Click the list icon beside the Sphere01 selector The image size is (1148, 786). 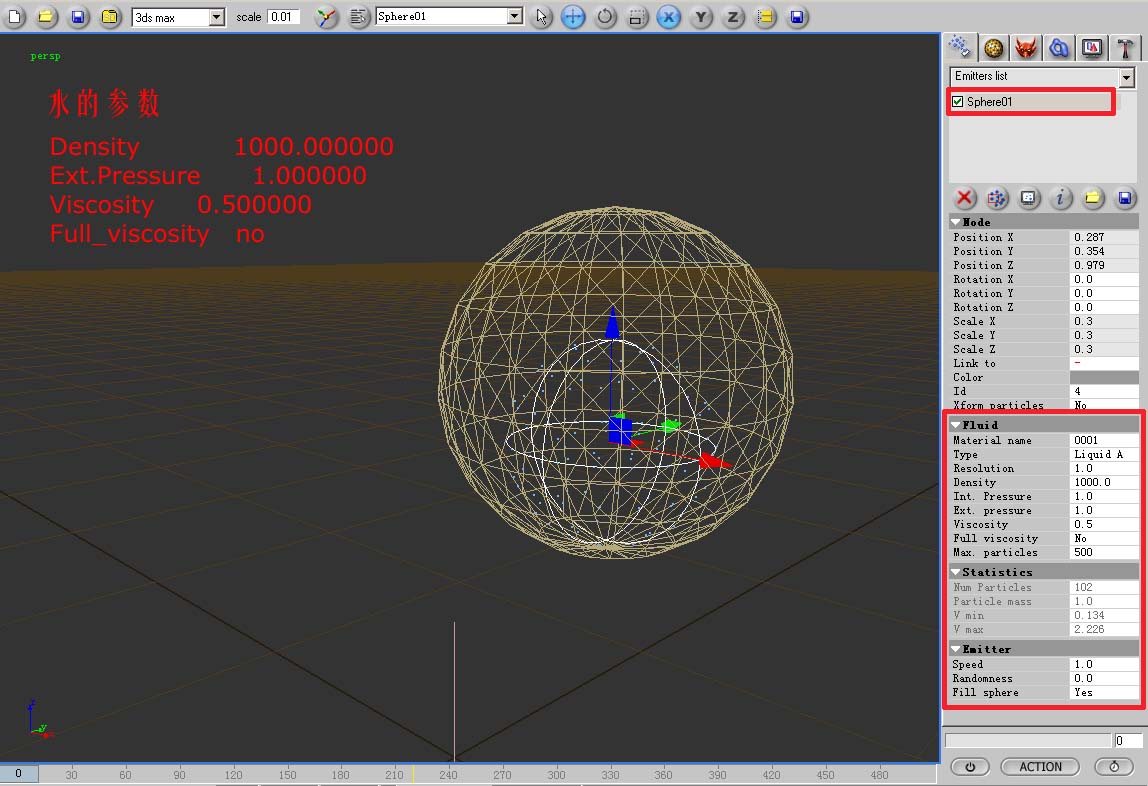358,16
